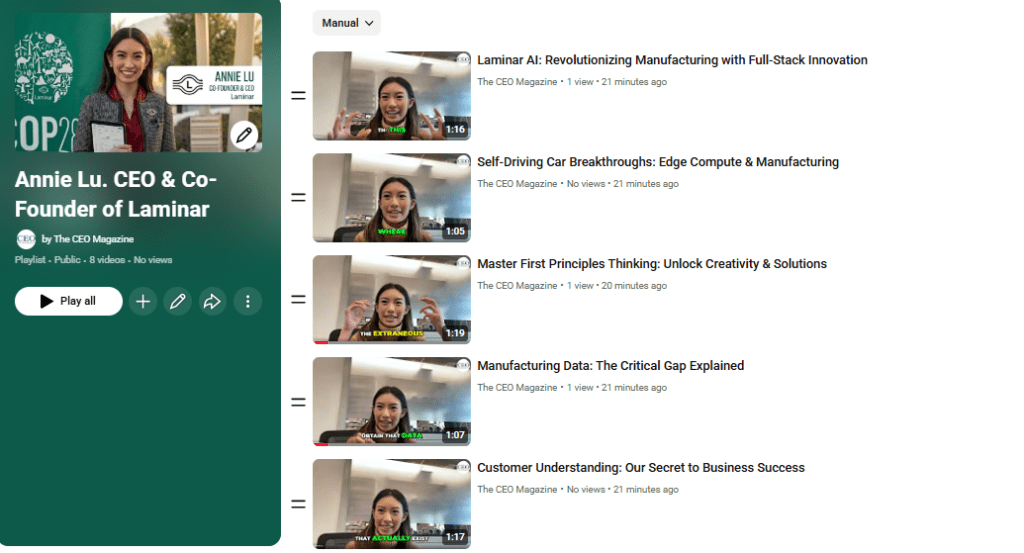Open The CEO Magazine channel link in sidebar
This screenshot has width=1024, height=553.
click(93, 239)
